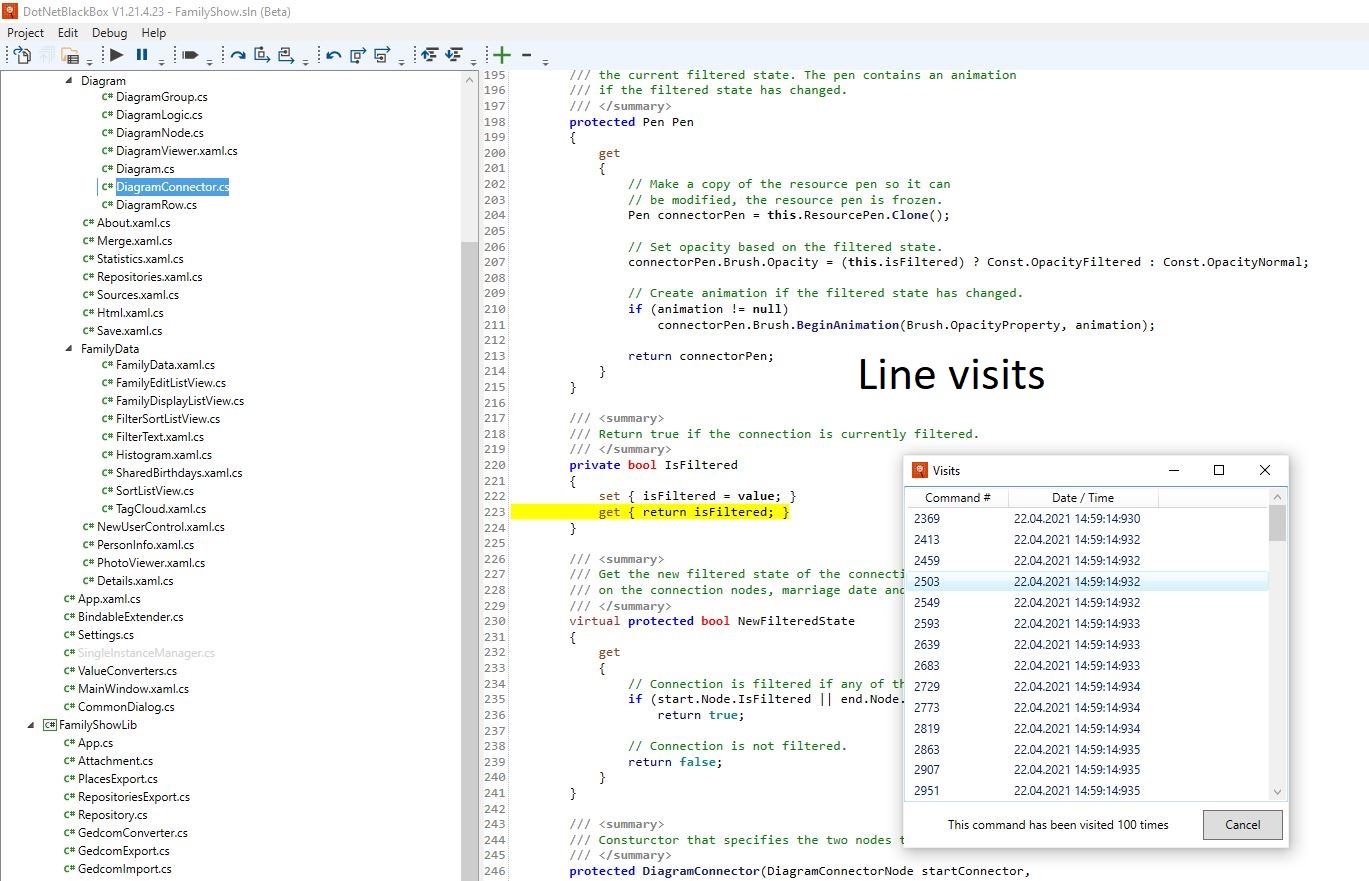The width and height of the screenshot is (1369, 881).
Task: Start playback with the Play icon
Action: click(x=117, y=55)
